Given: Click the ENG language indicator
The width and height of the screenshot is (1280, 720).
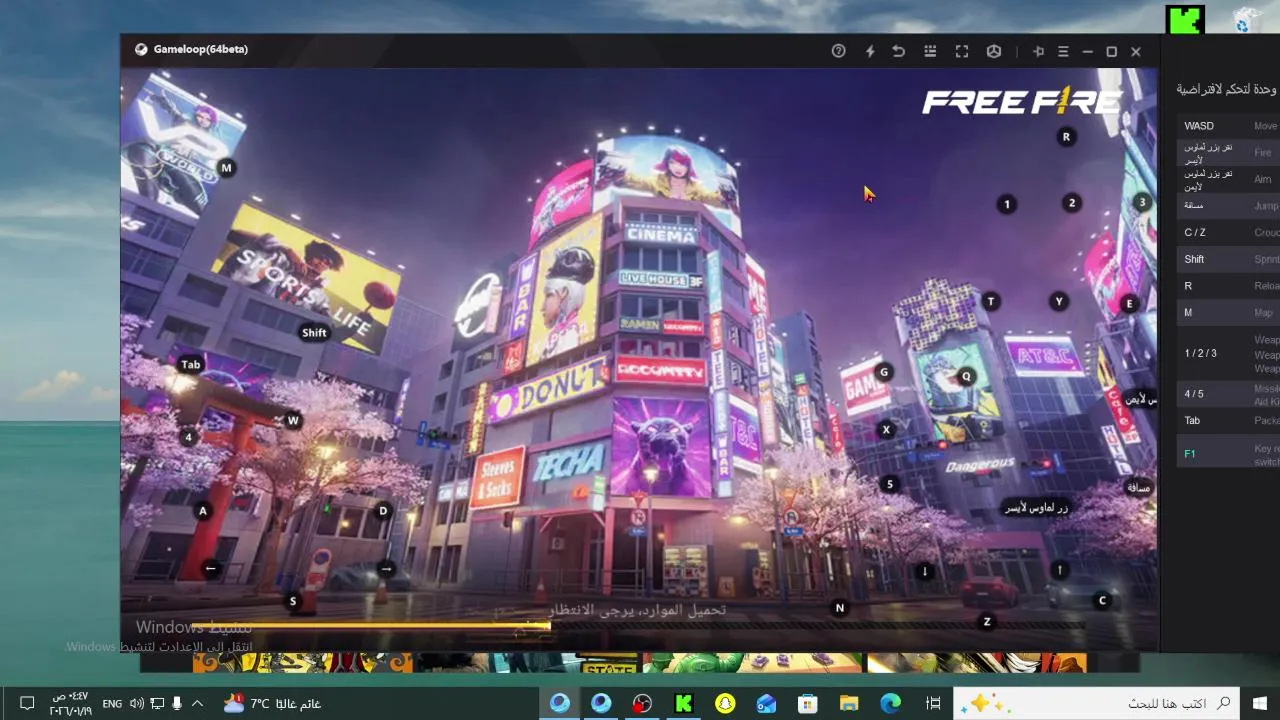Looking at the screenshot, I should tap(112, 704).
